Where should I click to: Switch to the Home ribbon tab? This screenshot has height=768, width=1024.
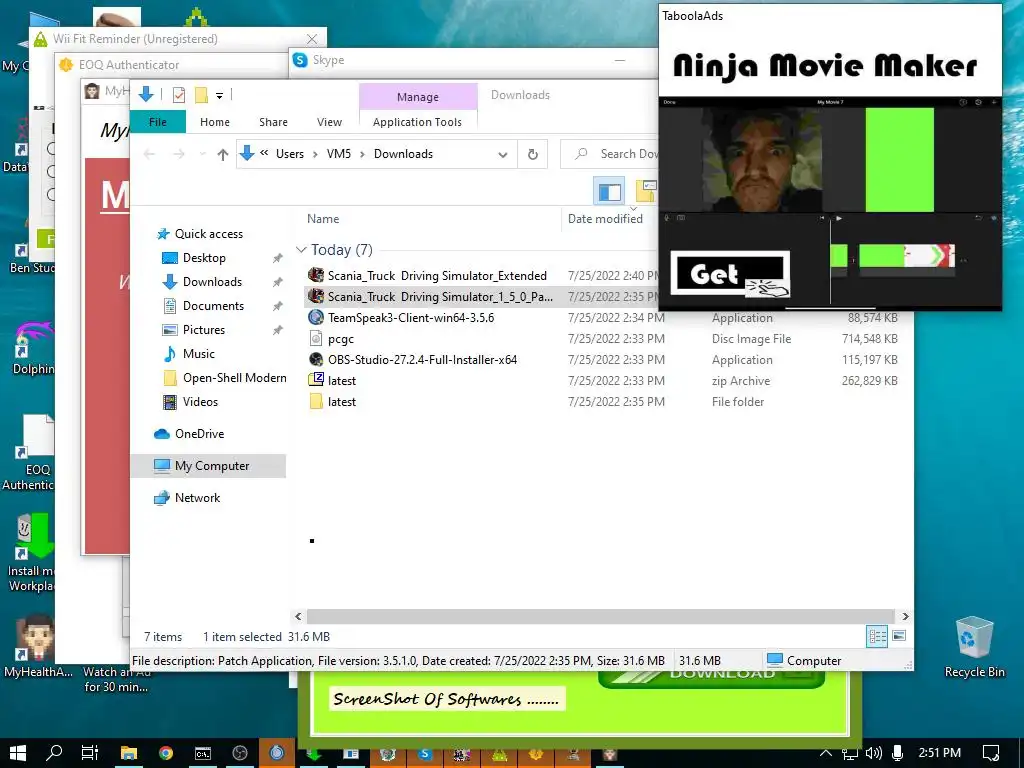pyautogui.click(x=215, y=122)
